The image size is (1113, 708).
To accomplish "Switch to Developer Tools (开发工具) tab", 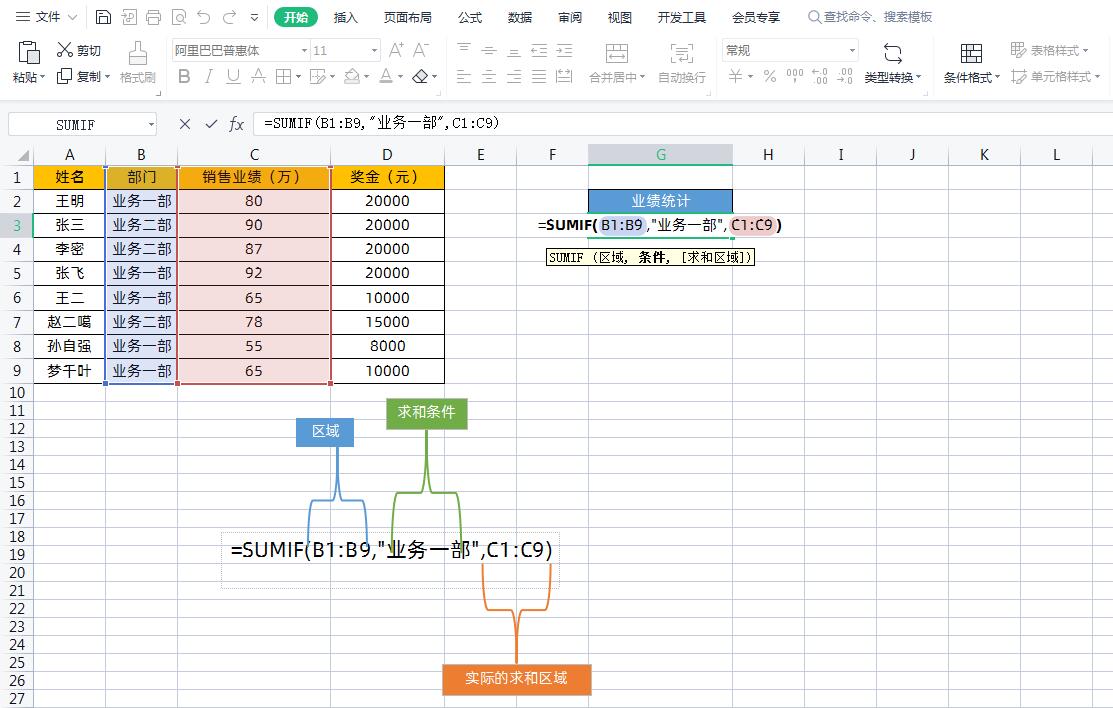I will point(681,17).
